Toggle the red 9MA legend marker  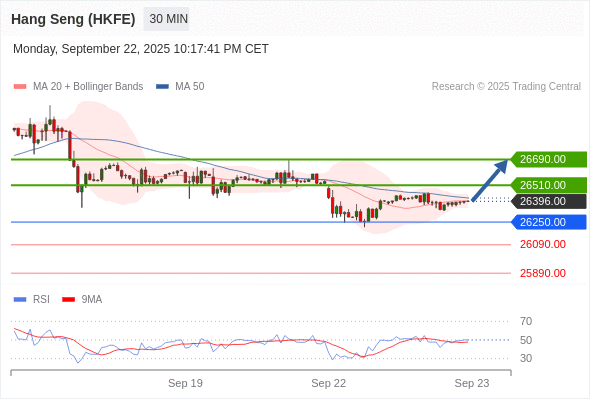click(68, 300)
